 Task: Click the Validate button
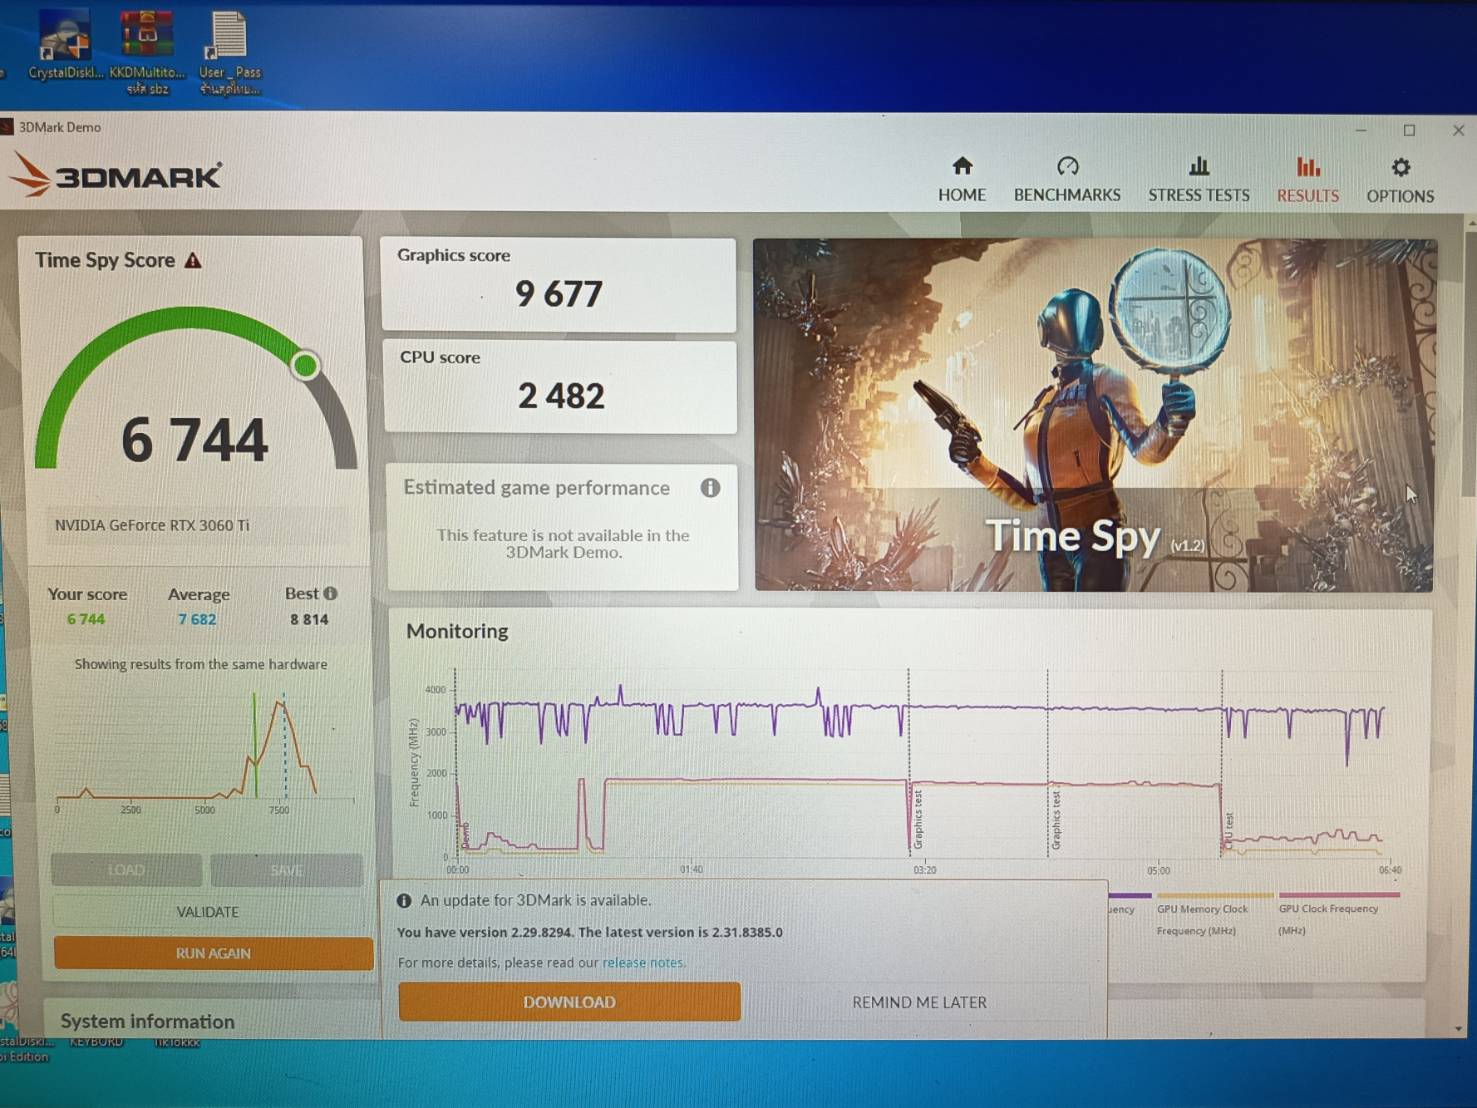coord(208,912)
